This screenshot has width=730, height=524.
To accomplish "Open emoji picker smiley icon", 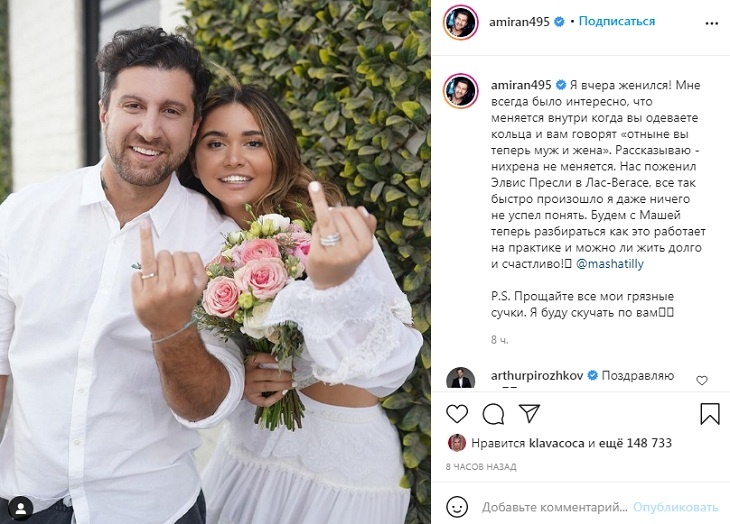I will pos(457,507).
